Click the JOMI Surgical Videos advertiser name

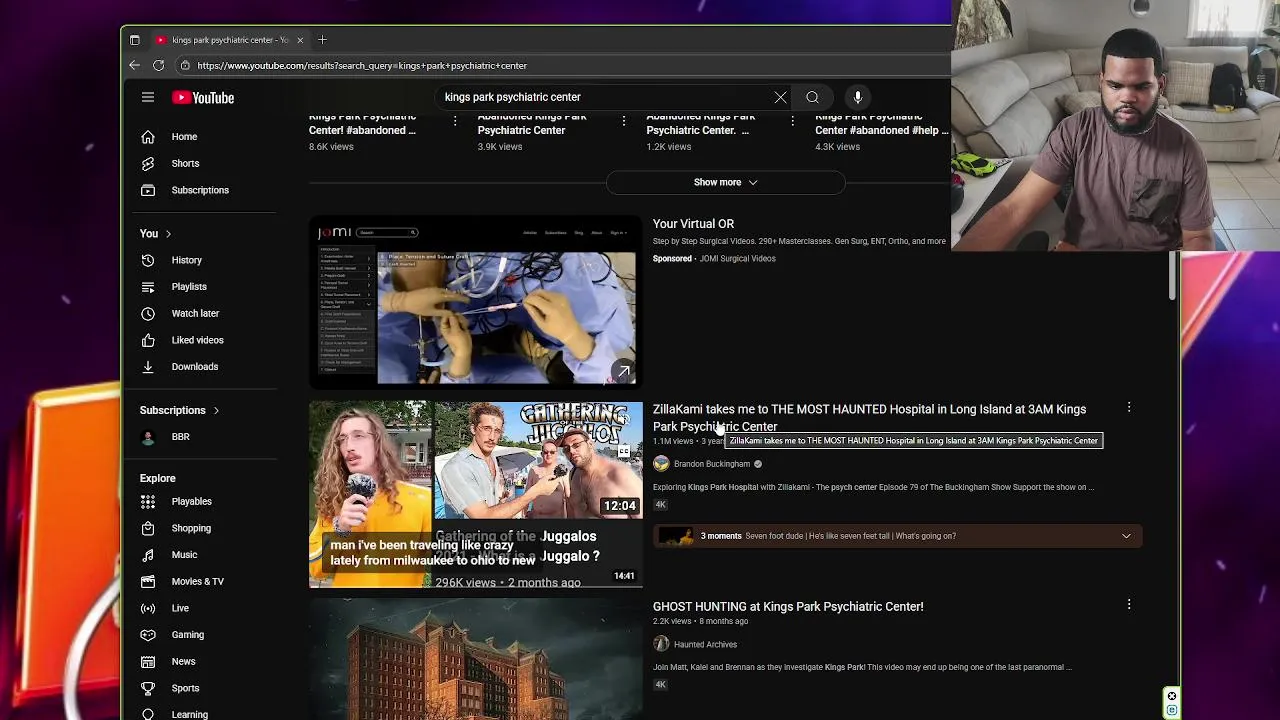(x=737, y=258)
